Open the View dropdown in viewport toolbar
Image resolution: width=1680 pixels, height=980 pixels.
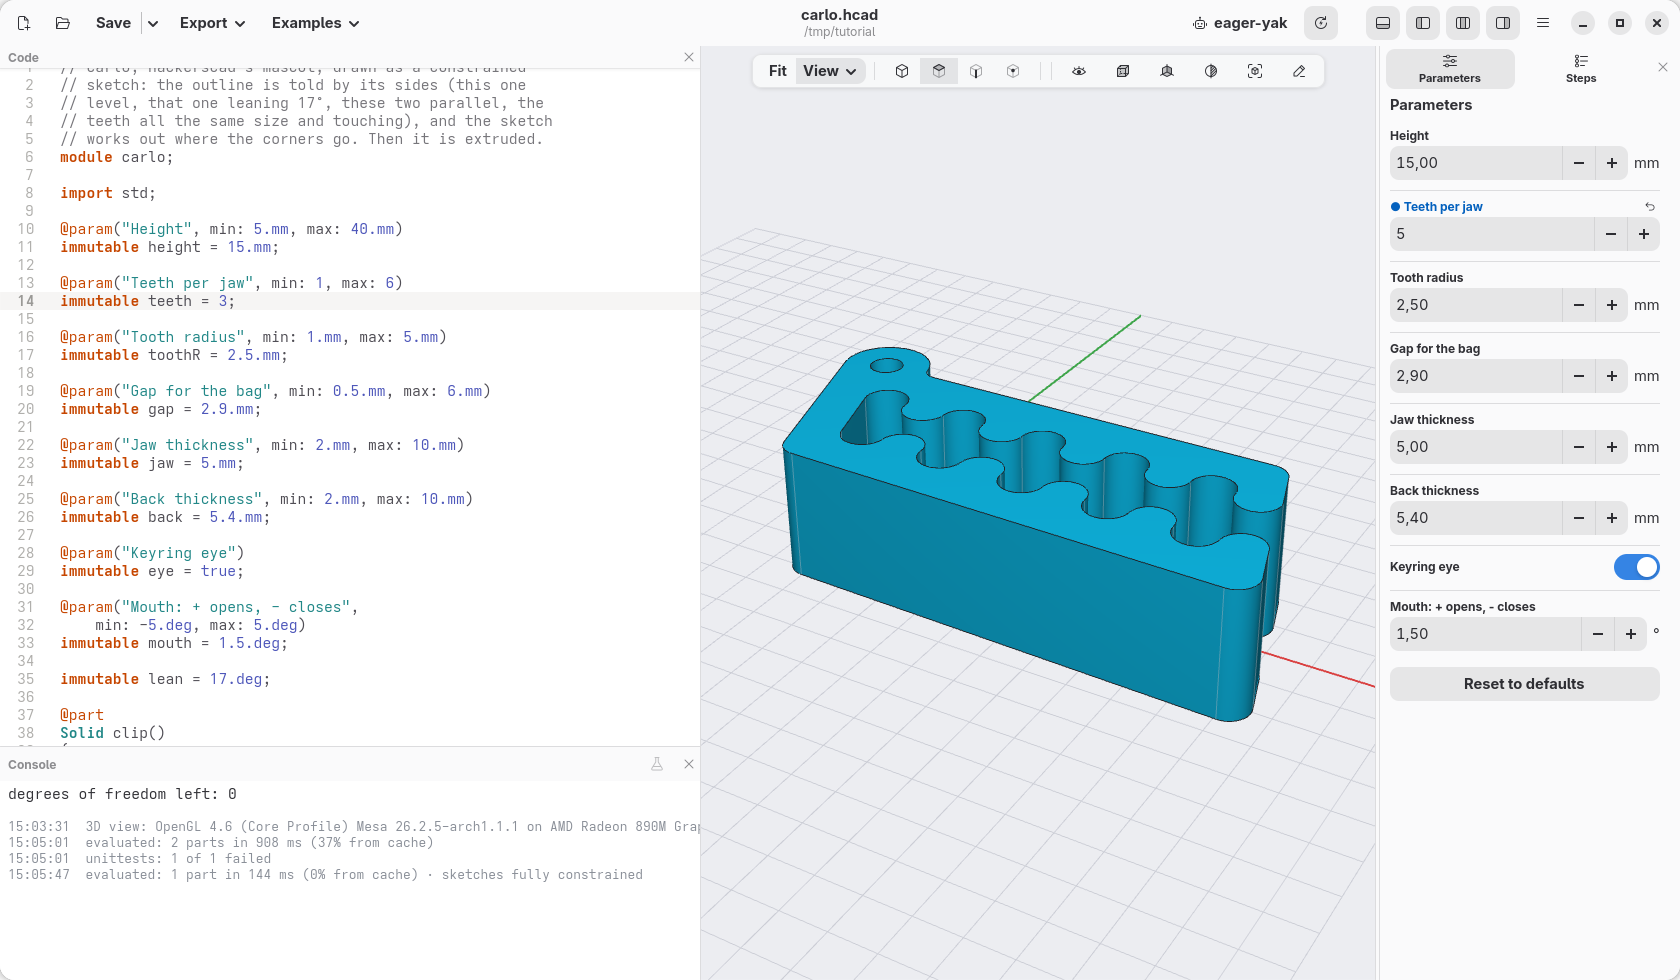tap(831, 71)
